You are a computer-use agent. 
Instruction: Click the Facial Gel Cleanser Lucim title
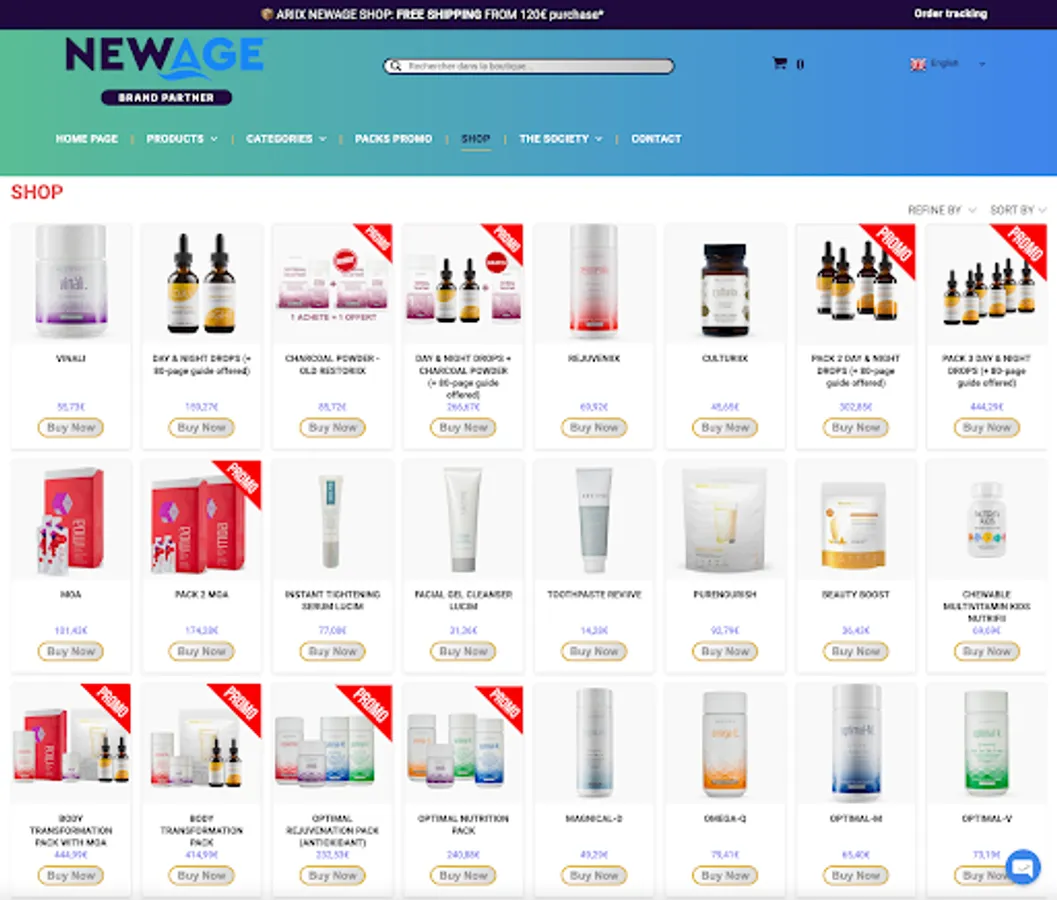click(463, 600)
